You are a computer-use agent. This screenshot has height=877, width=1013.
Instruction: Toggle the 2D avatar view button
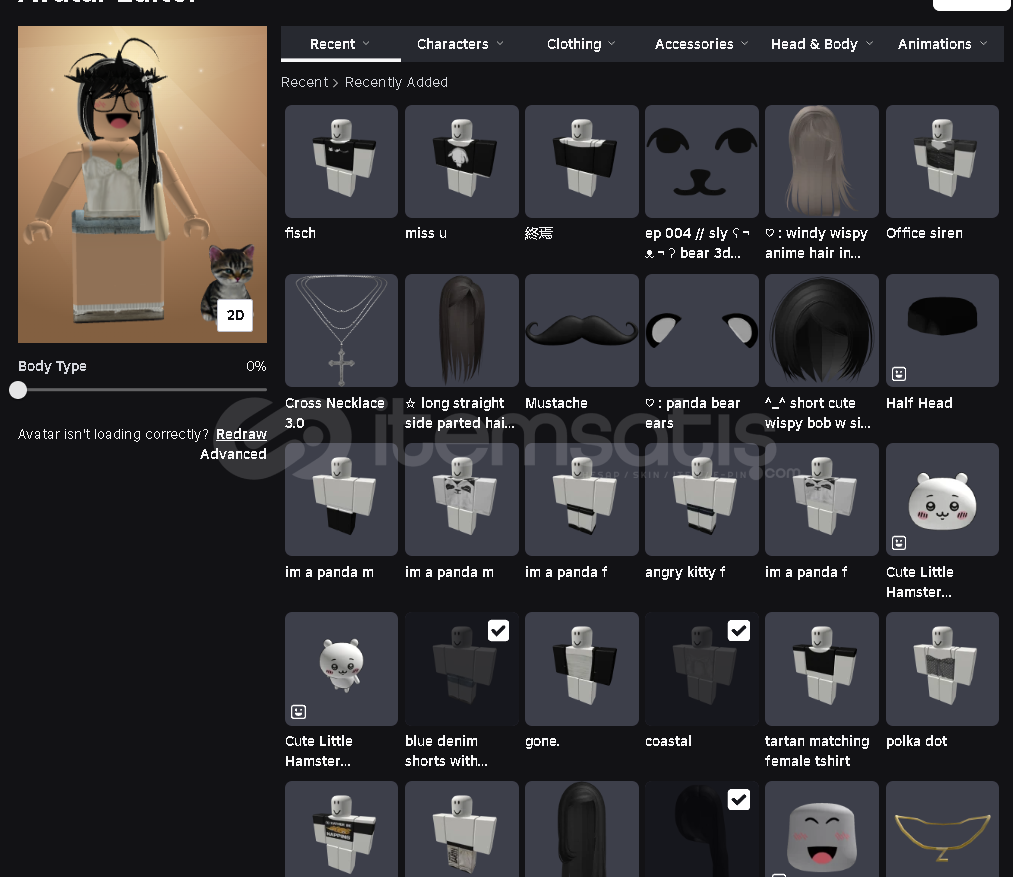[x=235, y=315]
